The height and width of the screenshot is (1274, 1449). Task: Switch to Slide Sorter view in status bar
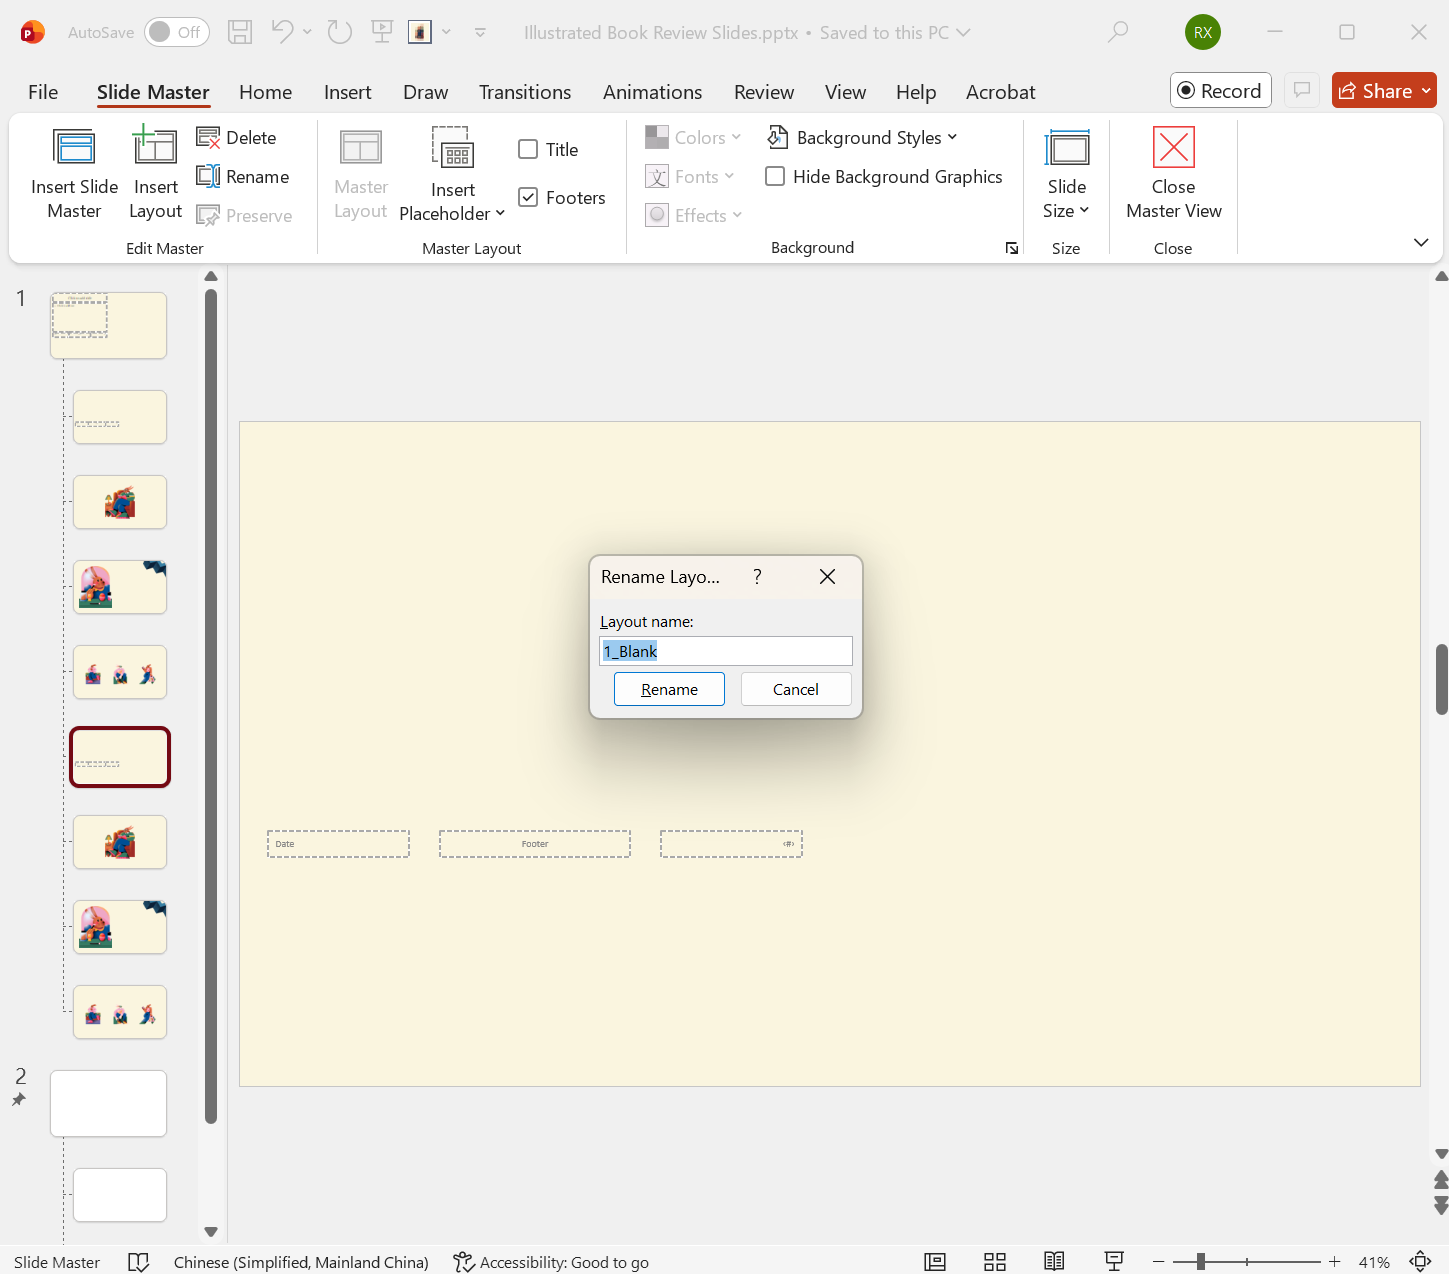coord(994,1261)
